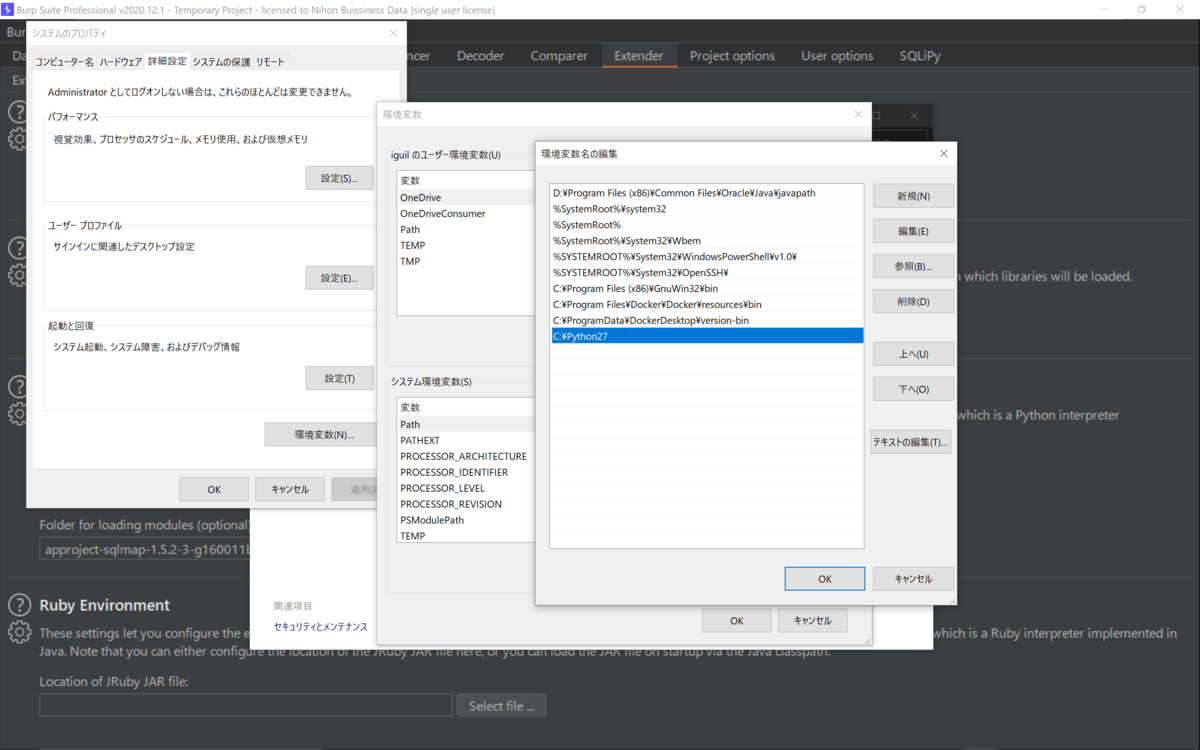1200x750 pixels.
Task: Select the javapath entry in path list
Action: (x=706, y=193)
